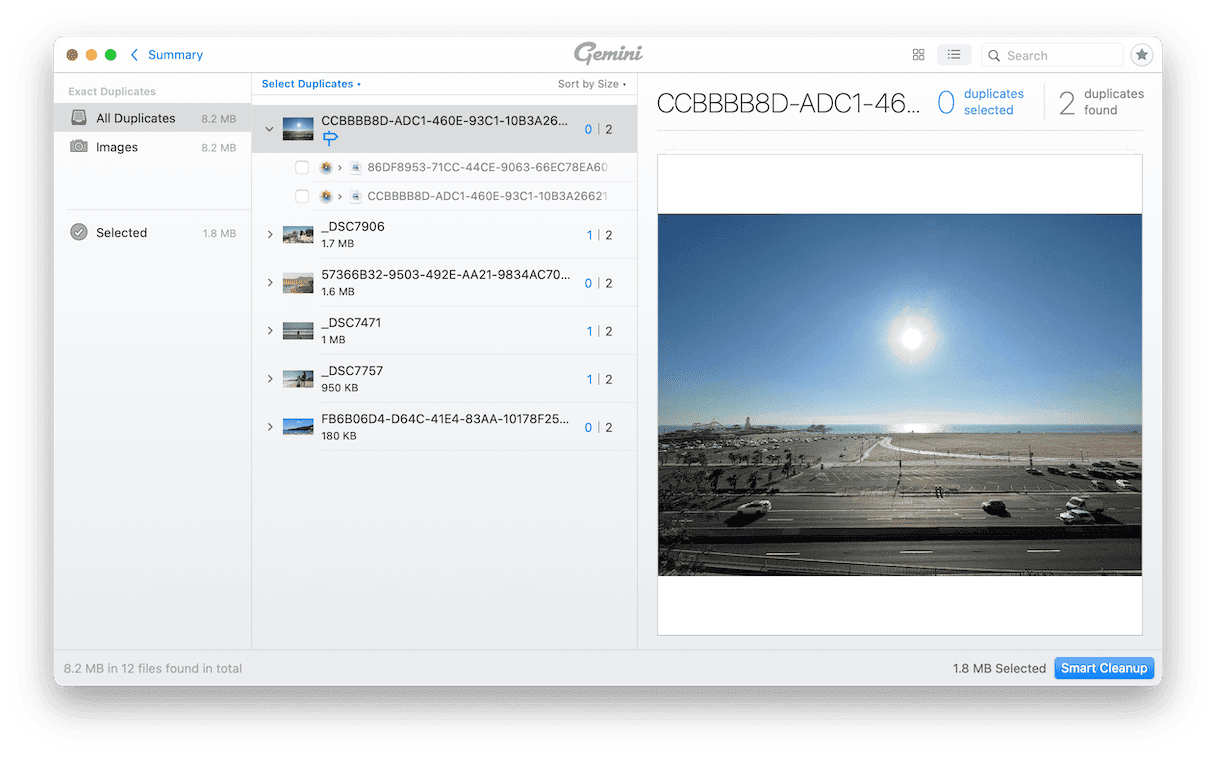Viewport: 1216px width, 757px height.
Task: Open the Select Duplicates dropdown
Action: pyautogui.click(x=311, y=84)
